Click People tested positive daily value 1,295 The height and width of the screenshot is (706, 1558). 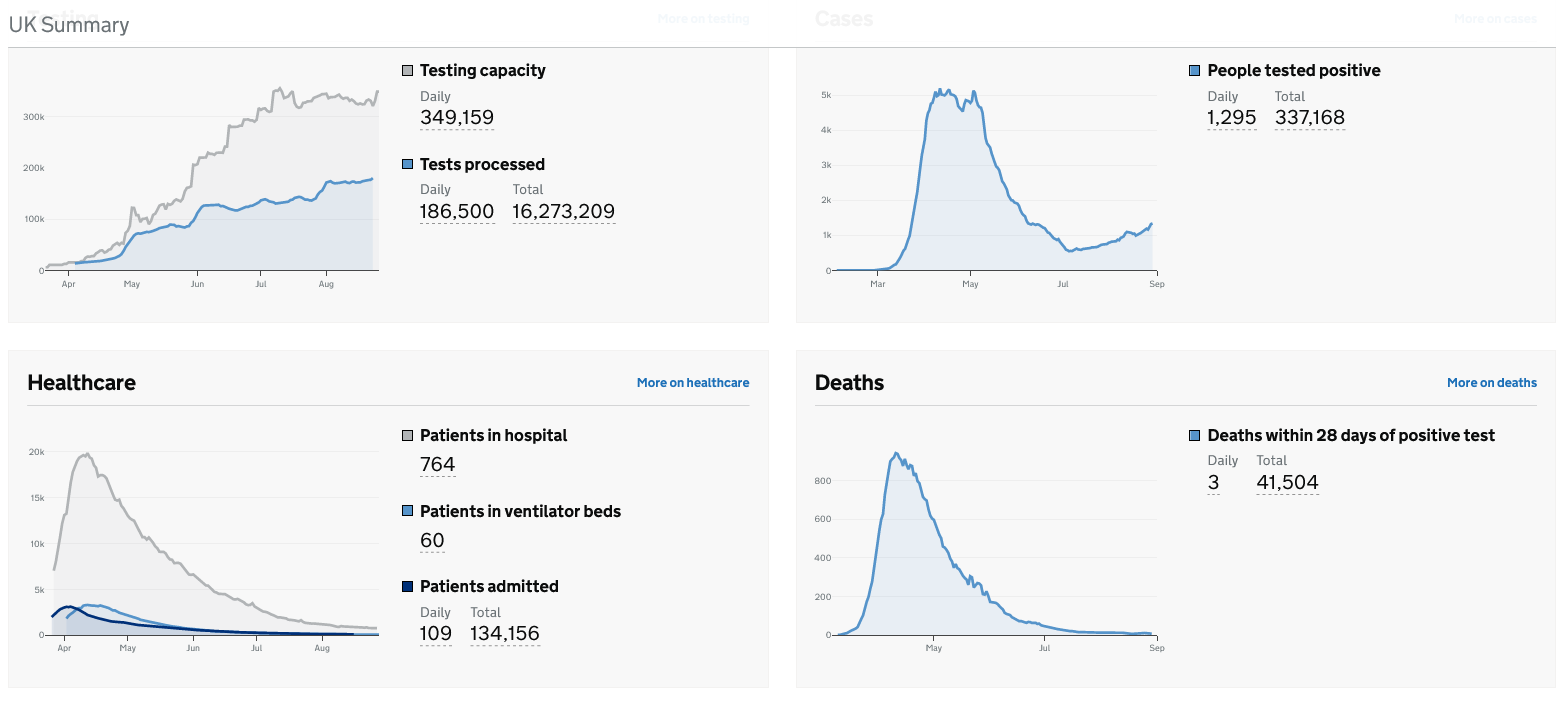pos(1232,118)
